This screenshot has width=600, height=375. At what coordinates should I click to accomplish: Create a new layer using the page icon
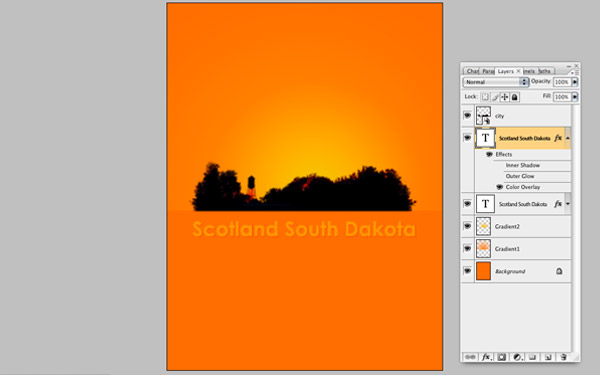[x=548, y=357]
